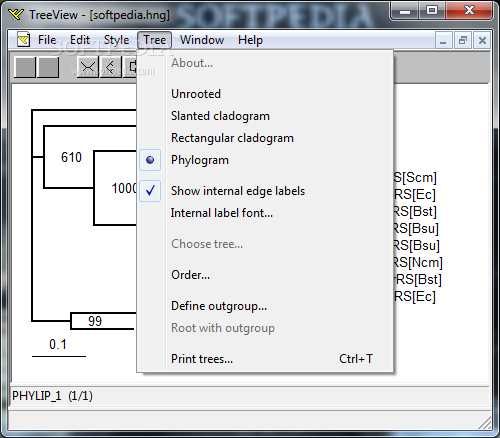The height and width of the screenshot is (438, 500).
Task: Click the S[Scm] leaf label
Action: [415, 178]
